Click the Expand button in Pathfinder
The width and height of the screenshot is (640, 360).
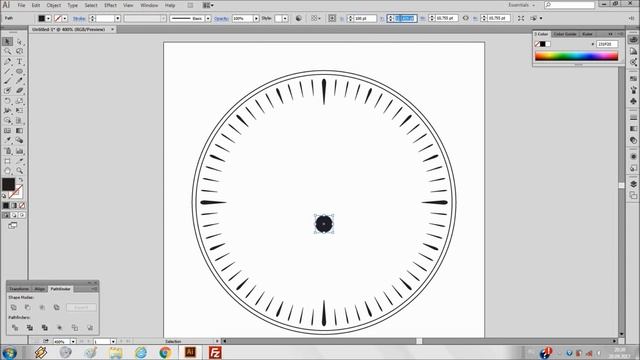pos(81,307)
